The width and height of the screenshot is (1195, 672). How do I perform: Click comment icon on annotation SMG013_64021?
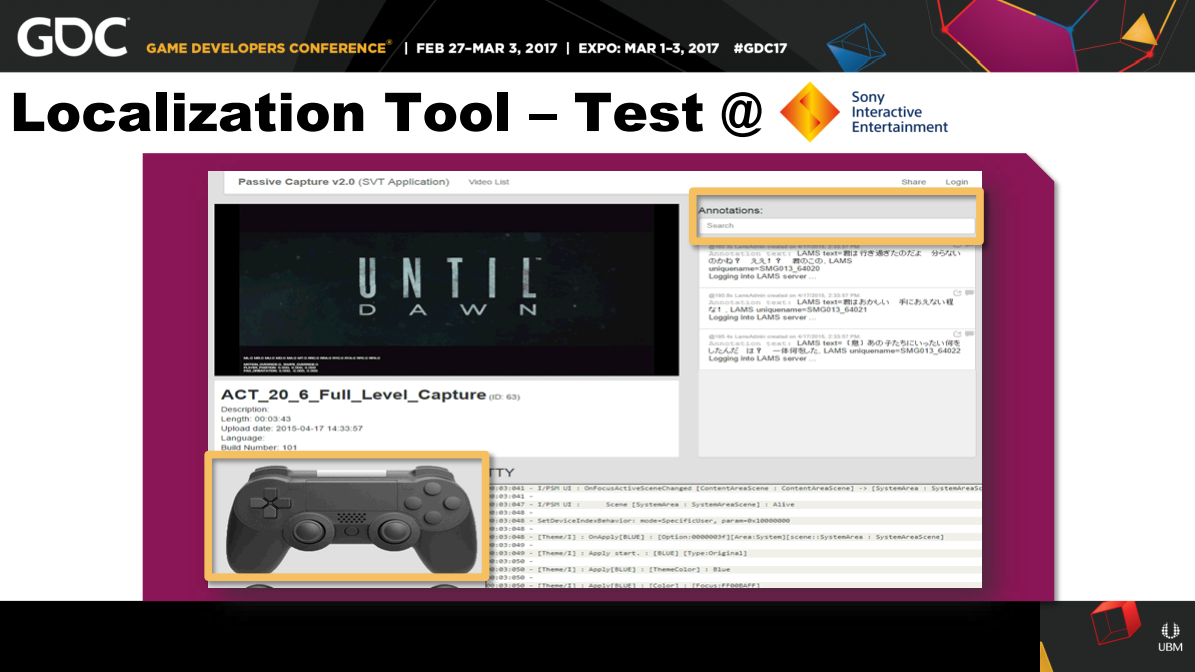click(969, 293)
